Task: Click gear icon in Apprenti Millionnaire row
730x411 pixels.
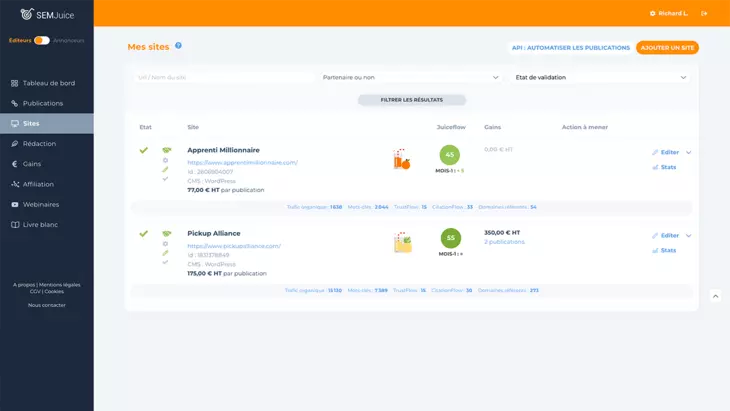Action: [165, 160]
